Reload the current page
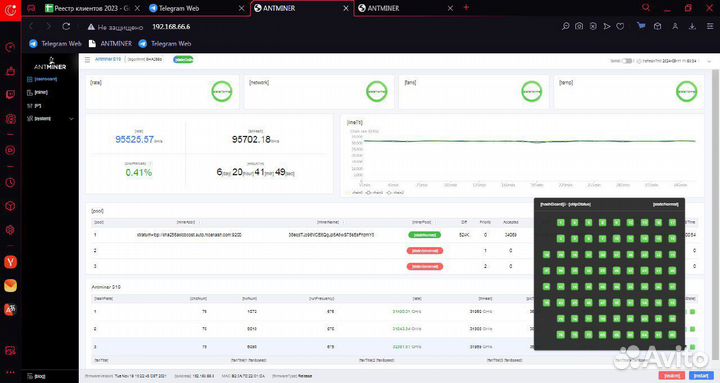720x383 pixels. click(x=66, y=27)
